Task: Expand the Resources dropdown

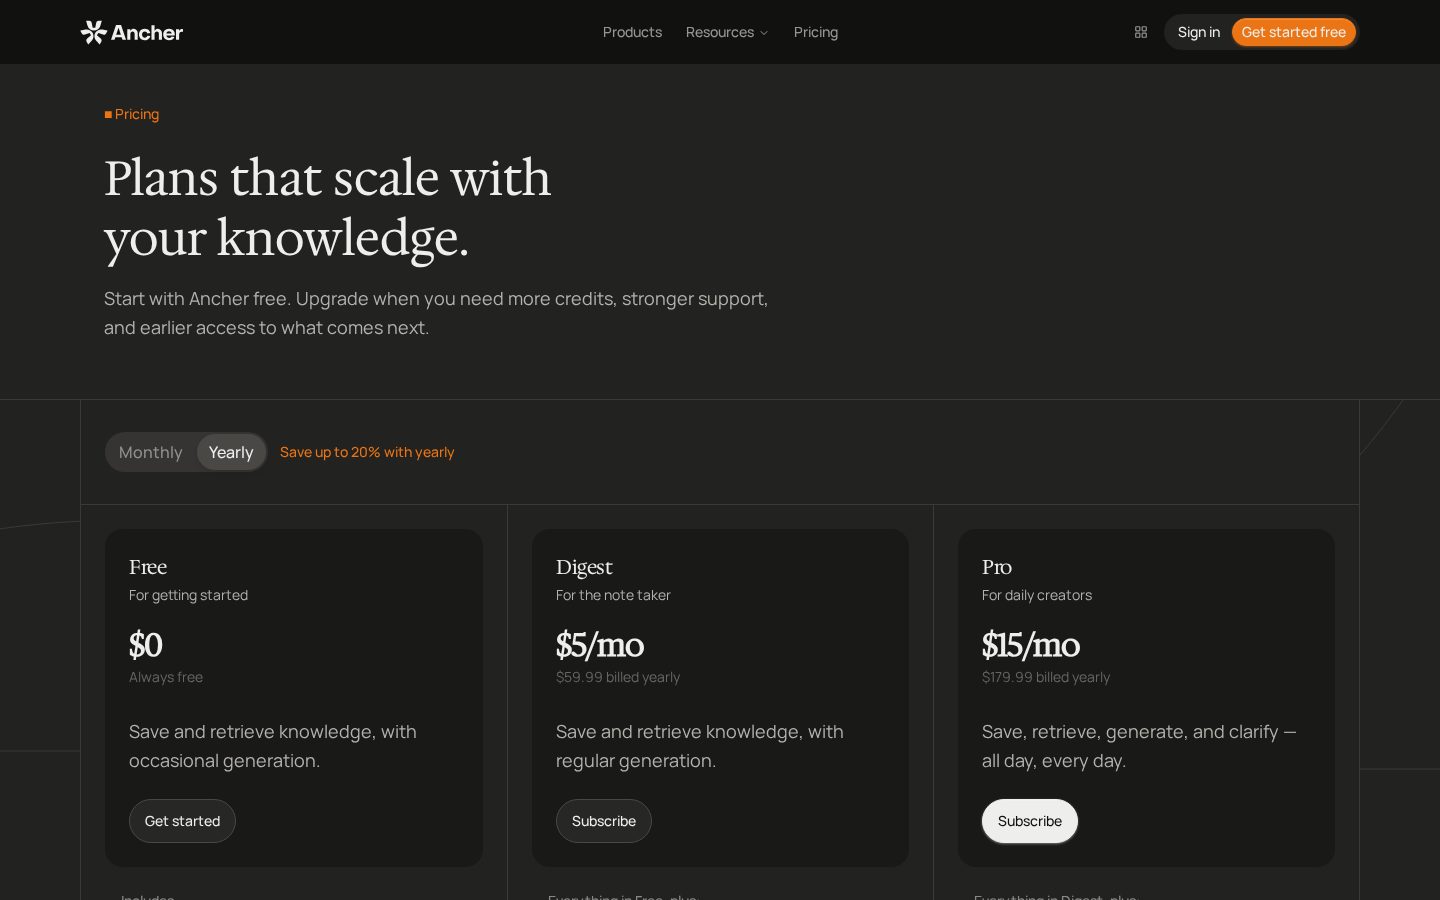Action: click(727, 32)
